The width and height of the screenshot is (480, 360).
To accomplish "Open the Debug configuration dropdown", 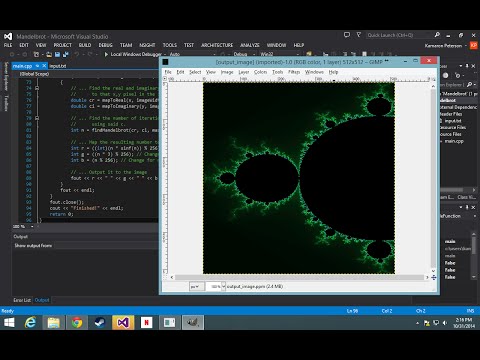I will [243, 54].
